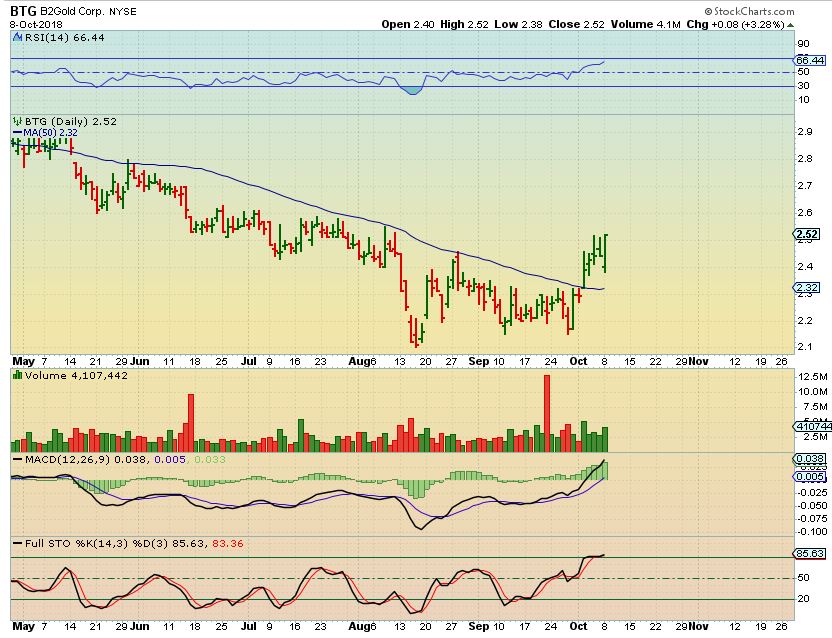Viewport: 832px width, 638px height.
Task: Click the MACD histogram value 0.033
Action: (210, 459)
